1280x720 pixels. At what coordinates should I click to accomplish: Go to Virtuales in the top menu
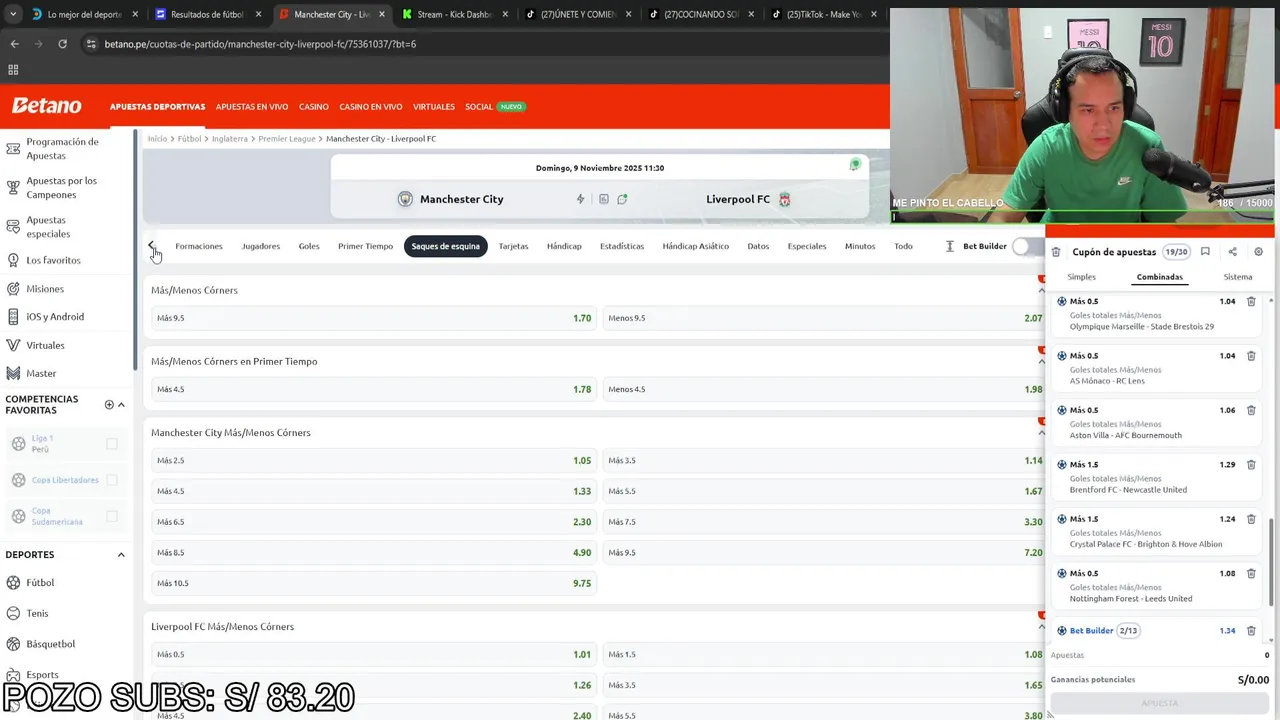[433, 107]
